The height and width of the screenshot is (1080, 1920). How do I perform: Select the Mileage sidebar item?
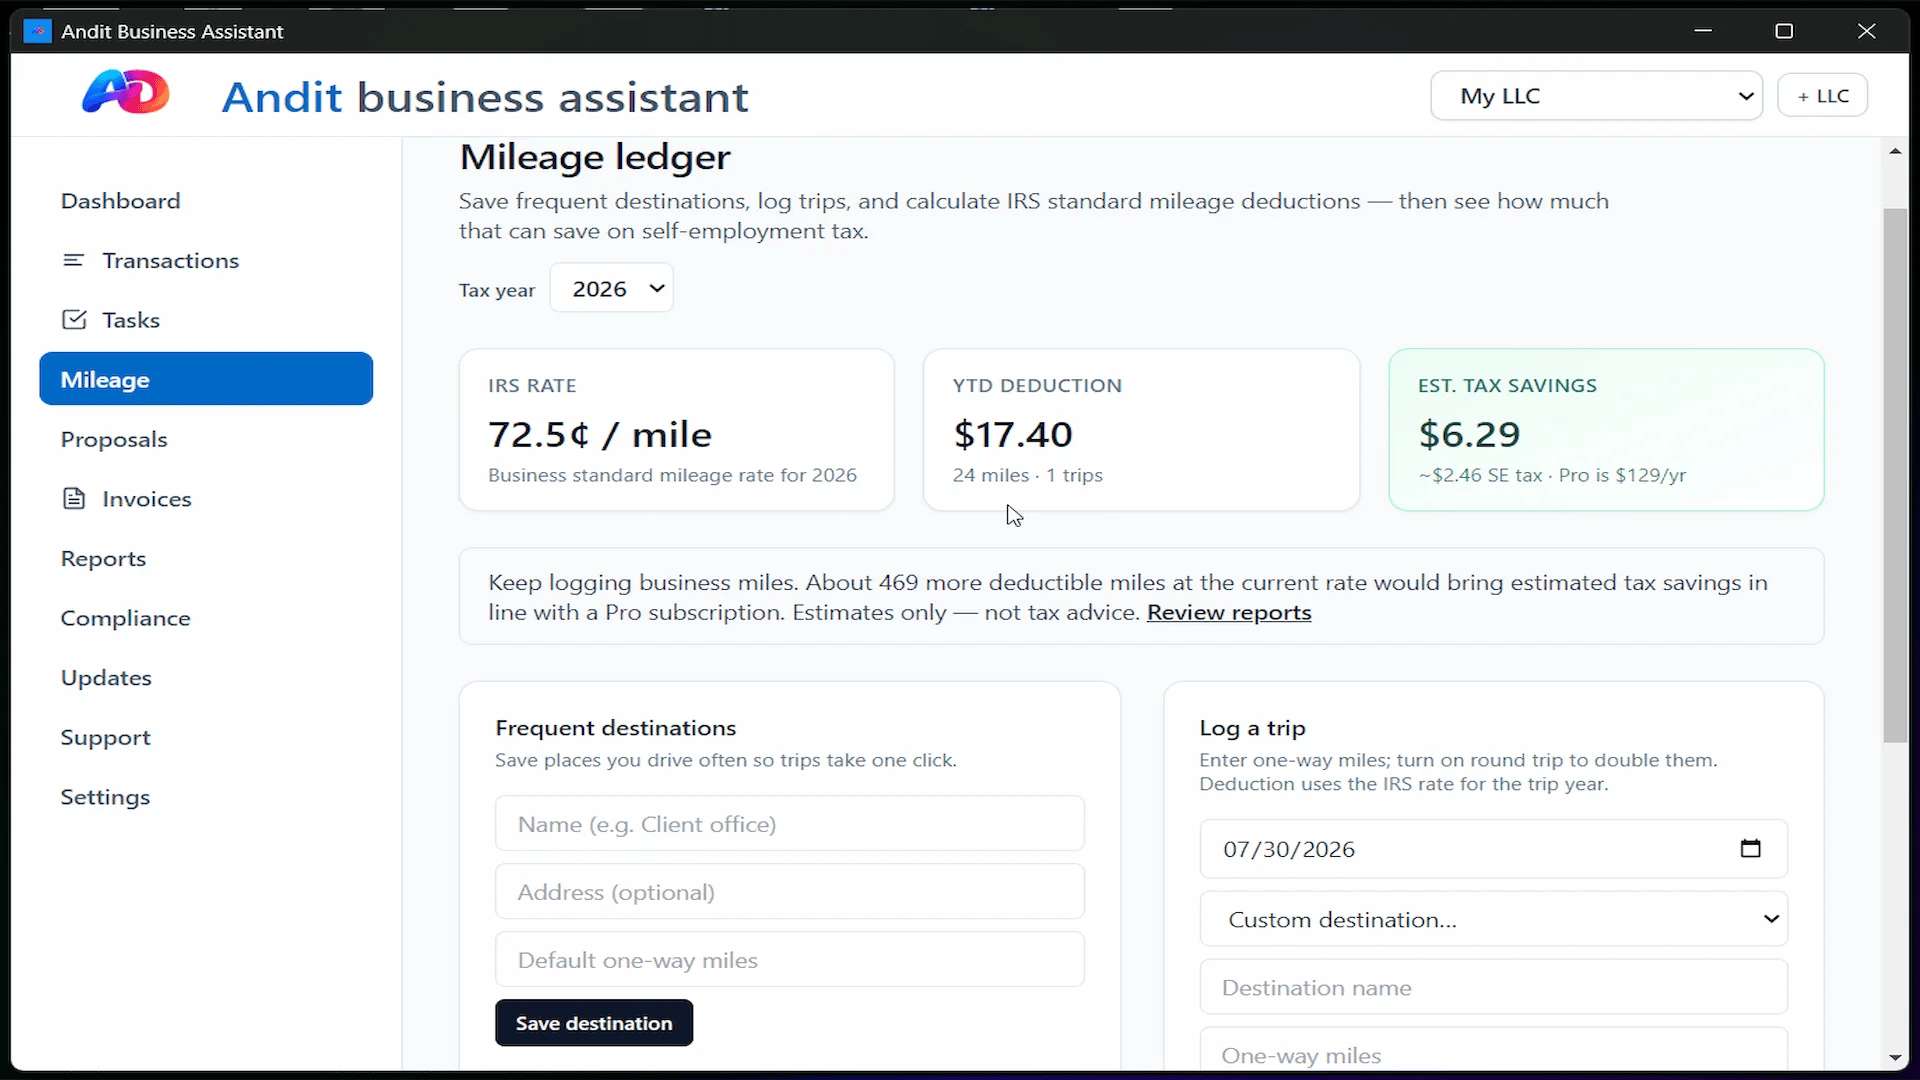206,379
